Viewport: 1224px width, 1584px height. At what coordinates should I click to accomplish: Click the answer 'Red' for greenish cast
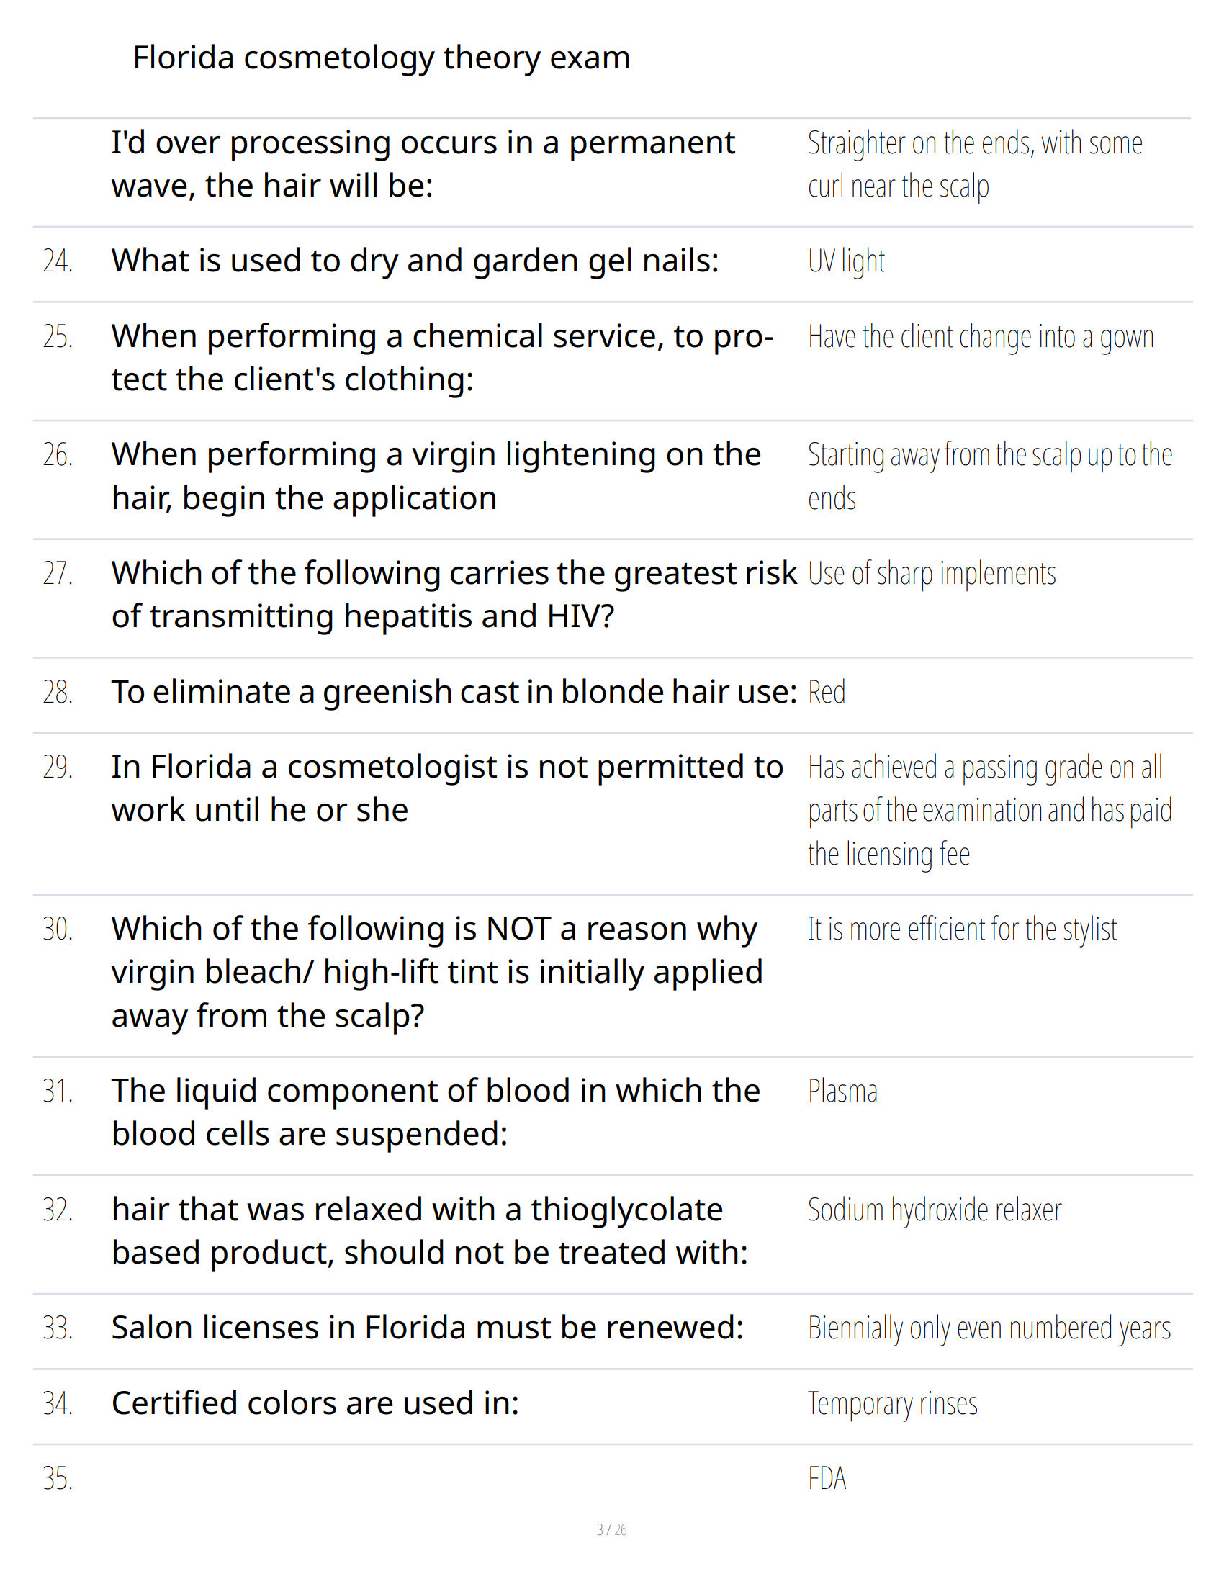pos(827,692)
